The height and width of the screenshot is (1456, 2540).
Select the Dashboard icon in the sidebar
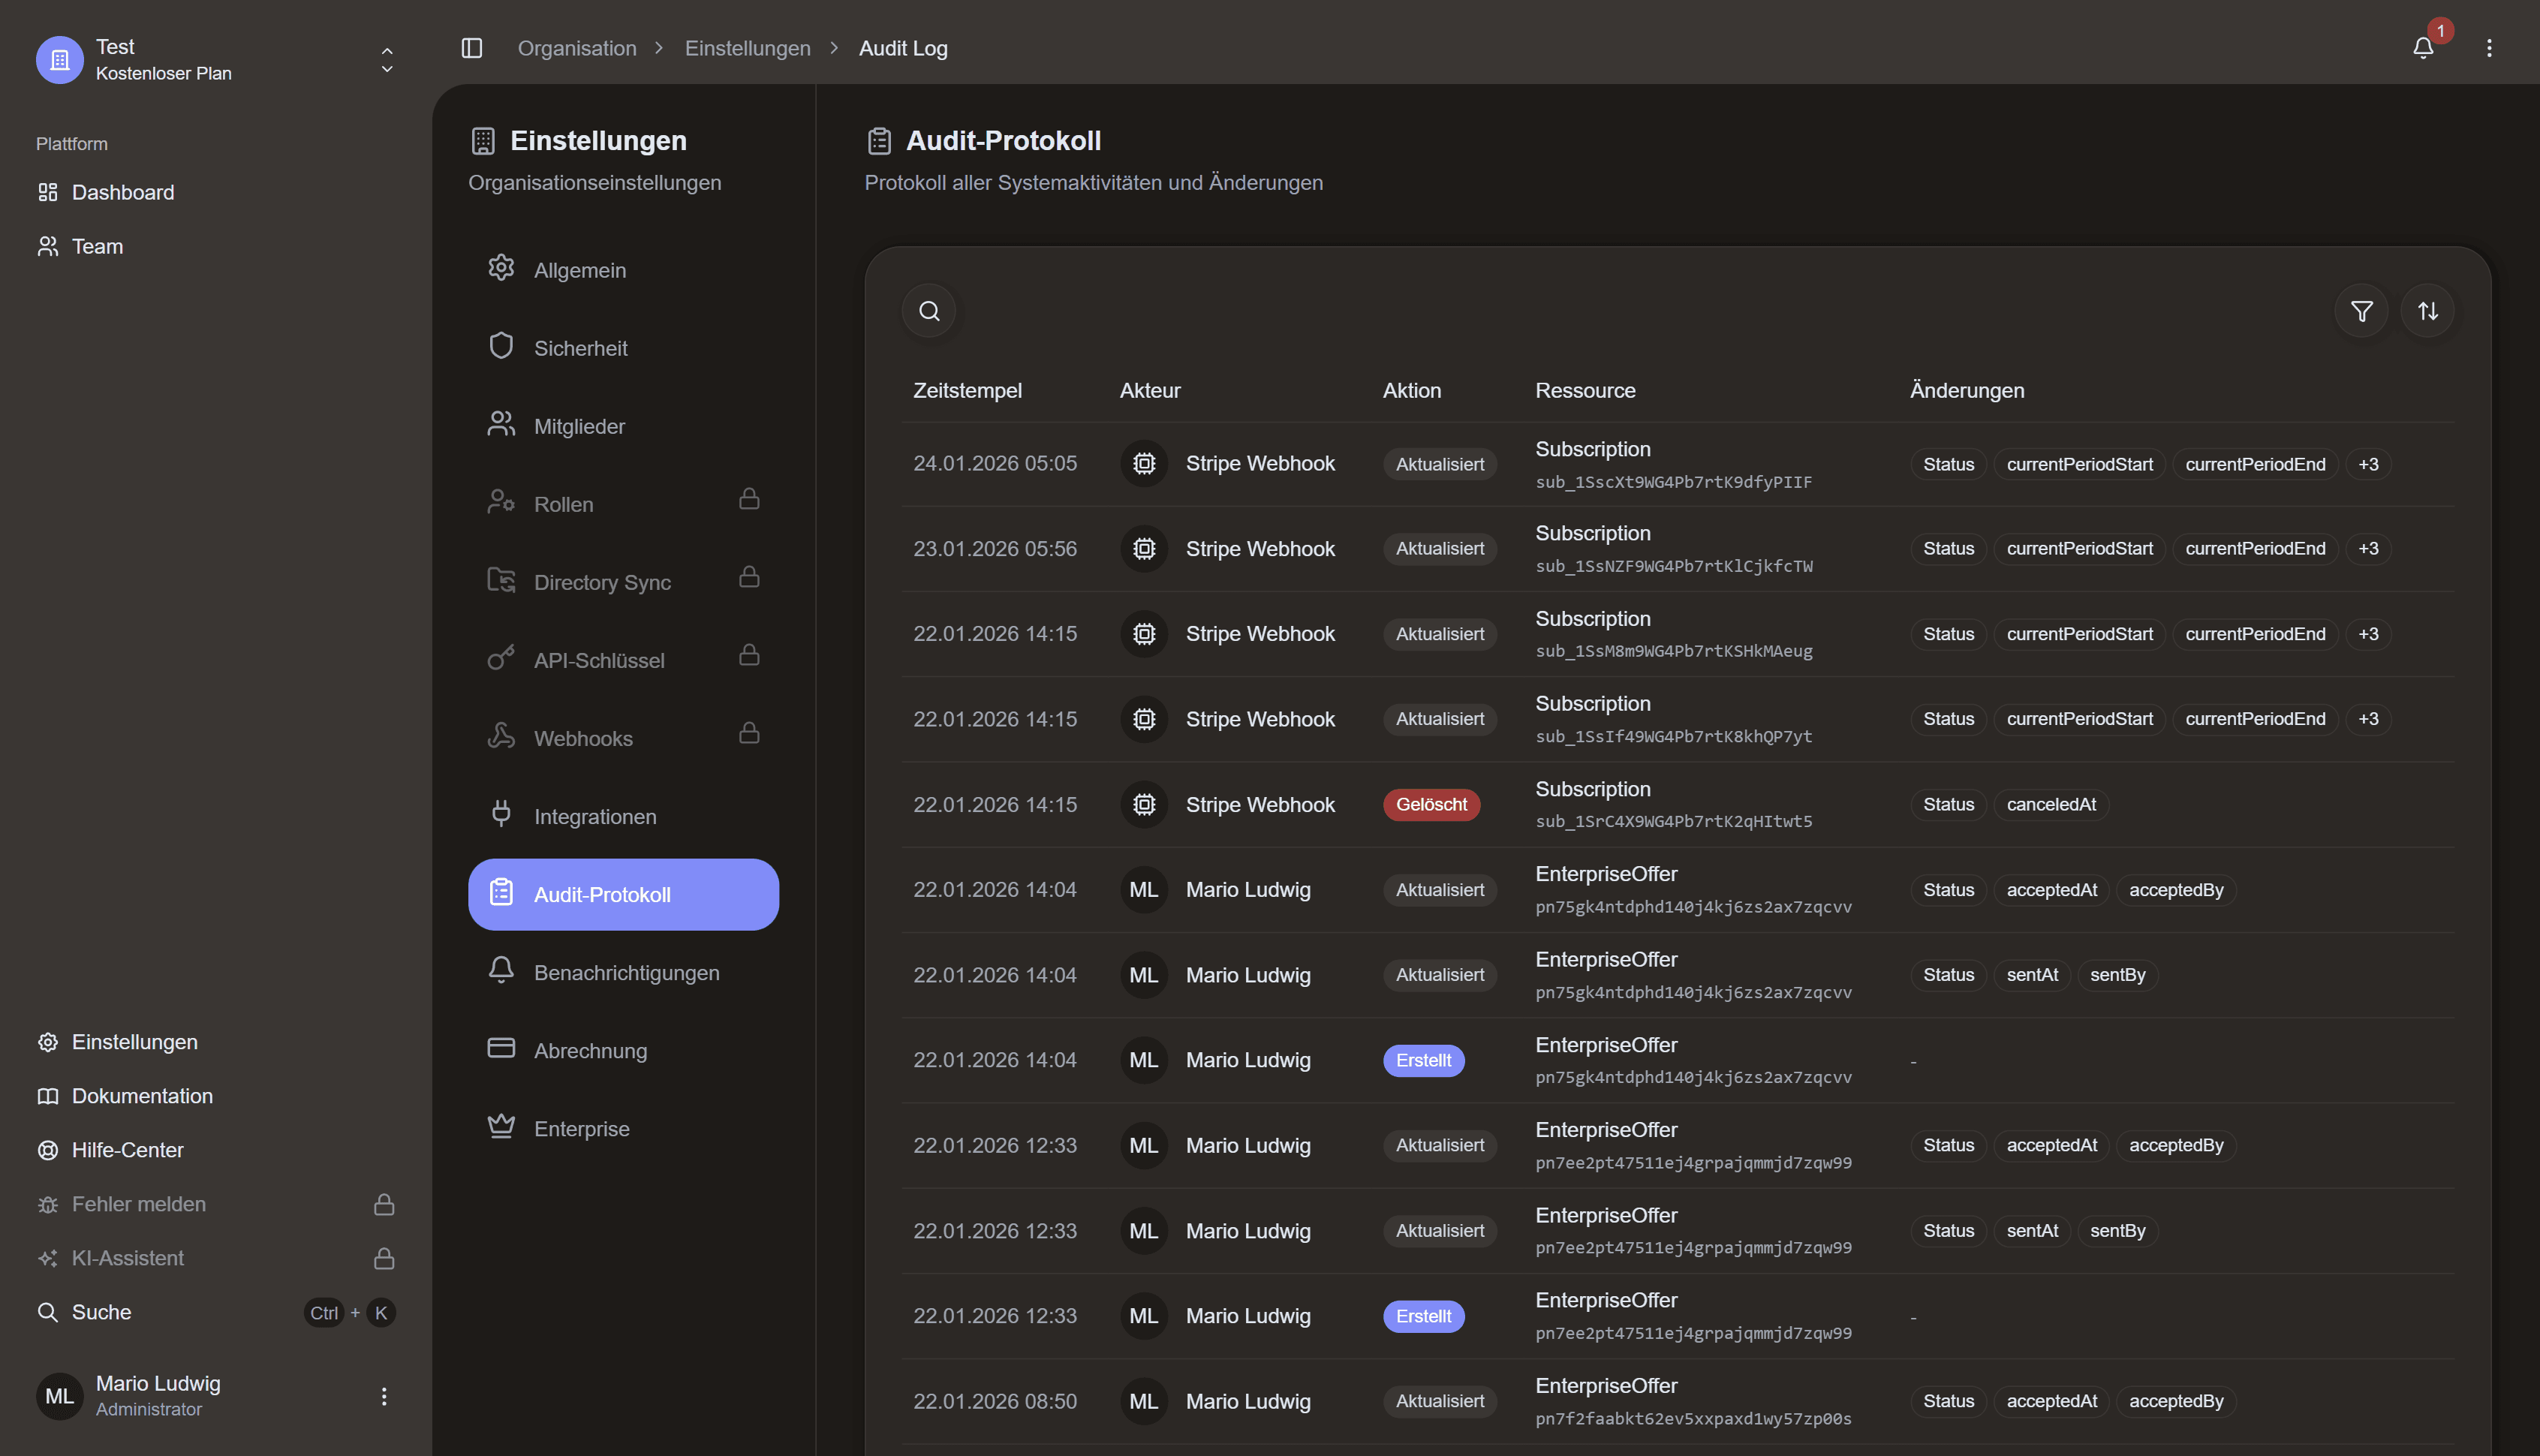pos(47,191)
